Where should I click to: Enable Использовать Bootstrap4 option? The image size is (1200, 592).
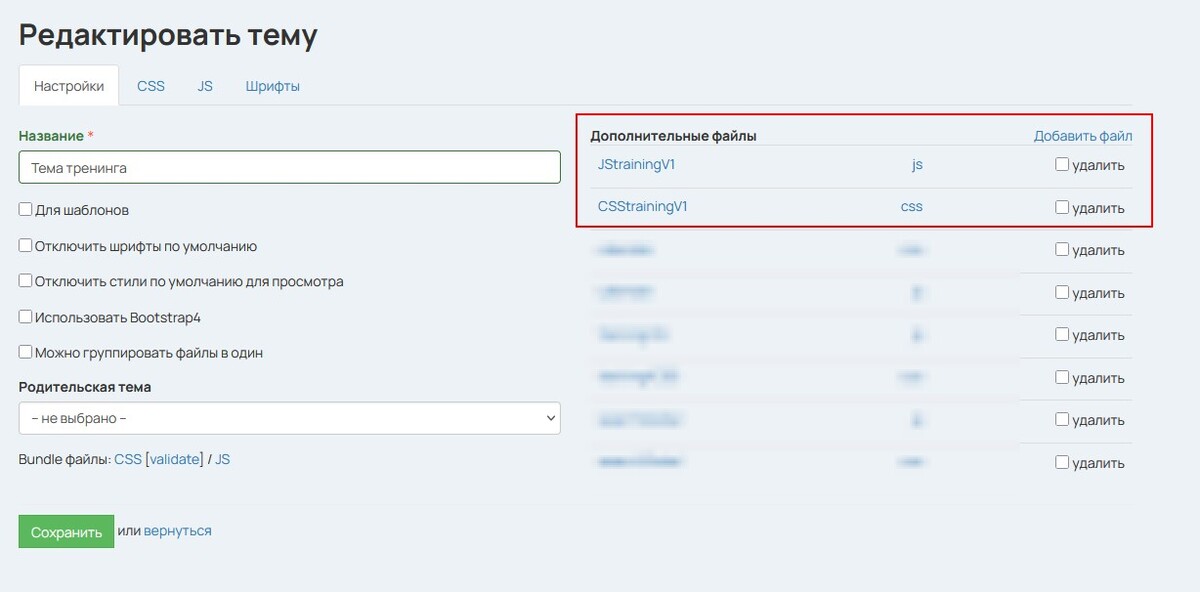26,317
